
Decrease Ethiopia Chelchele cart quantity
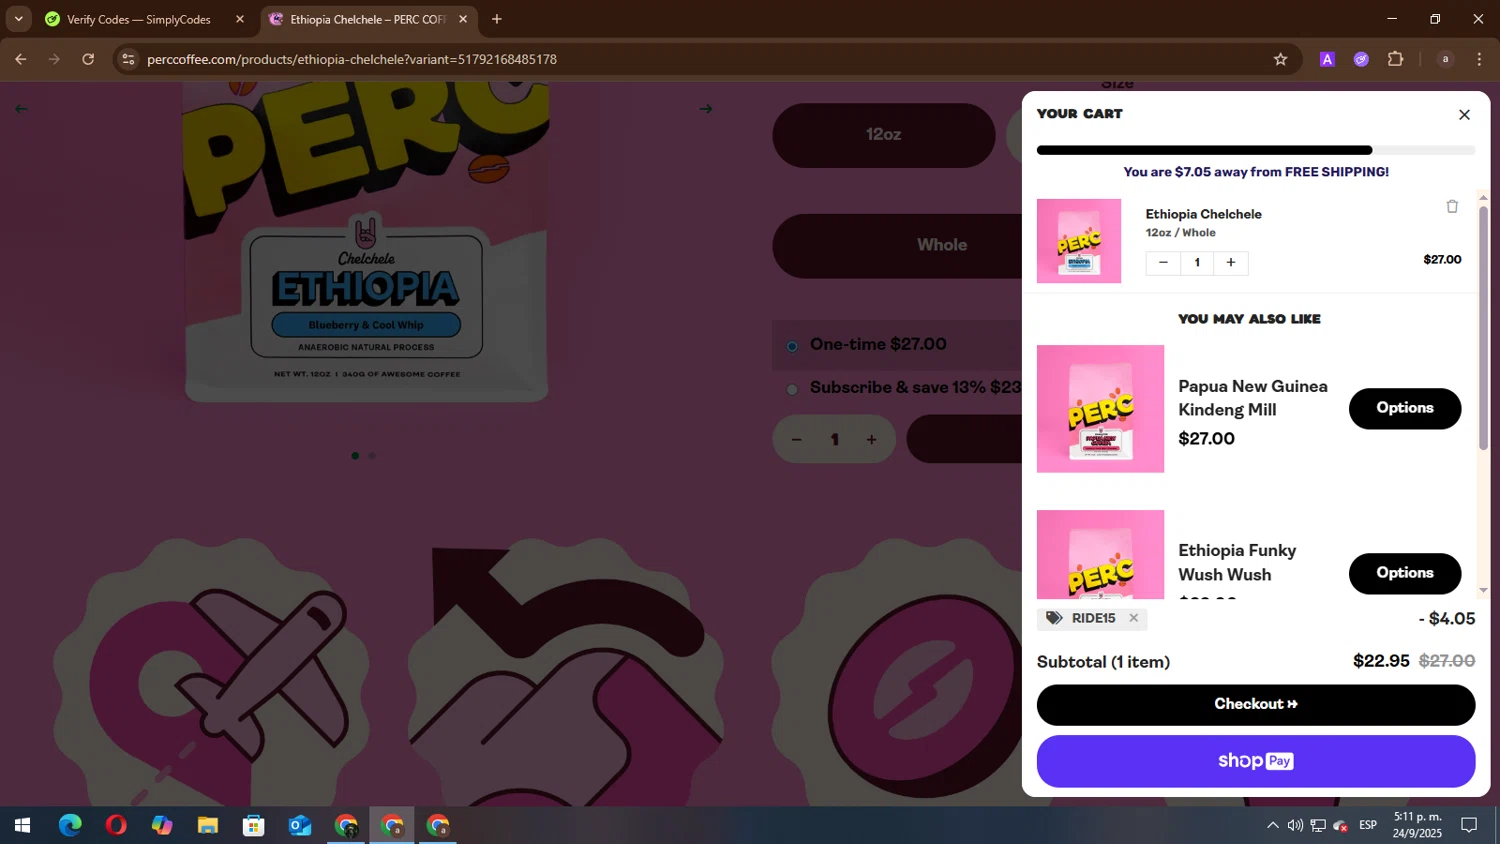click(1163, 262)
